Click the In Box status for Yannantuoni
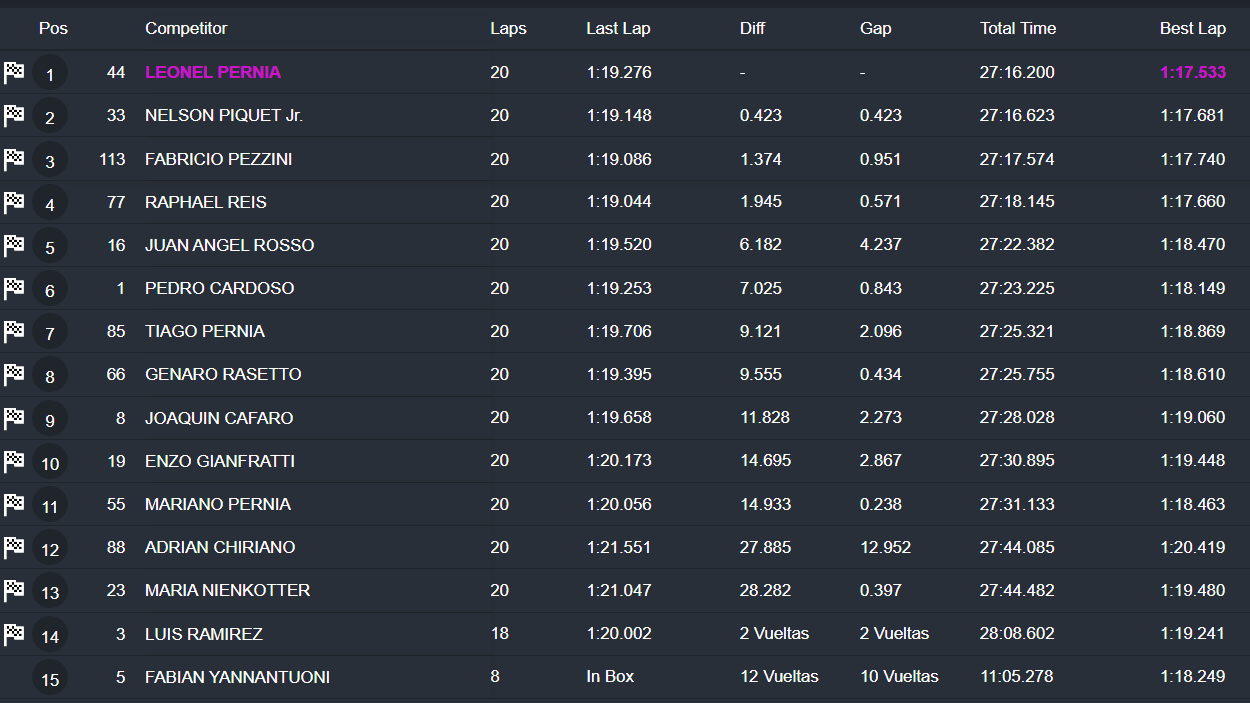Screen dimensions: 1250x703 point(610,676)
